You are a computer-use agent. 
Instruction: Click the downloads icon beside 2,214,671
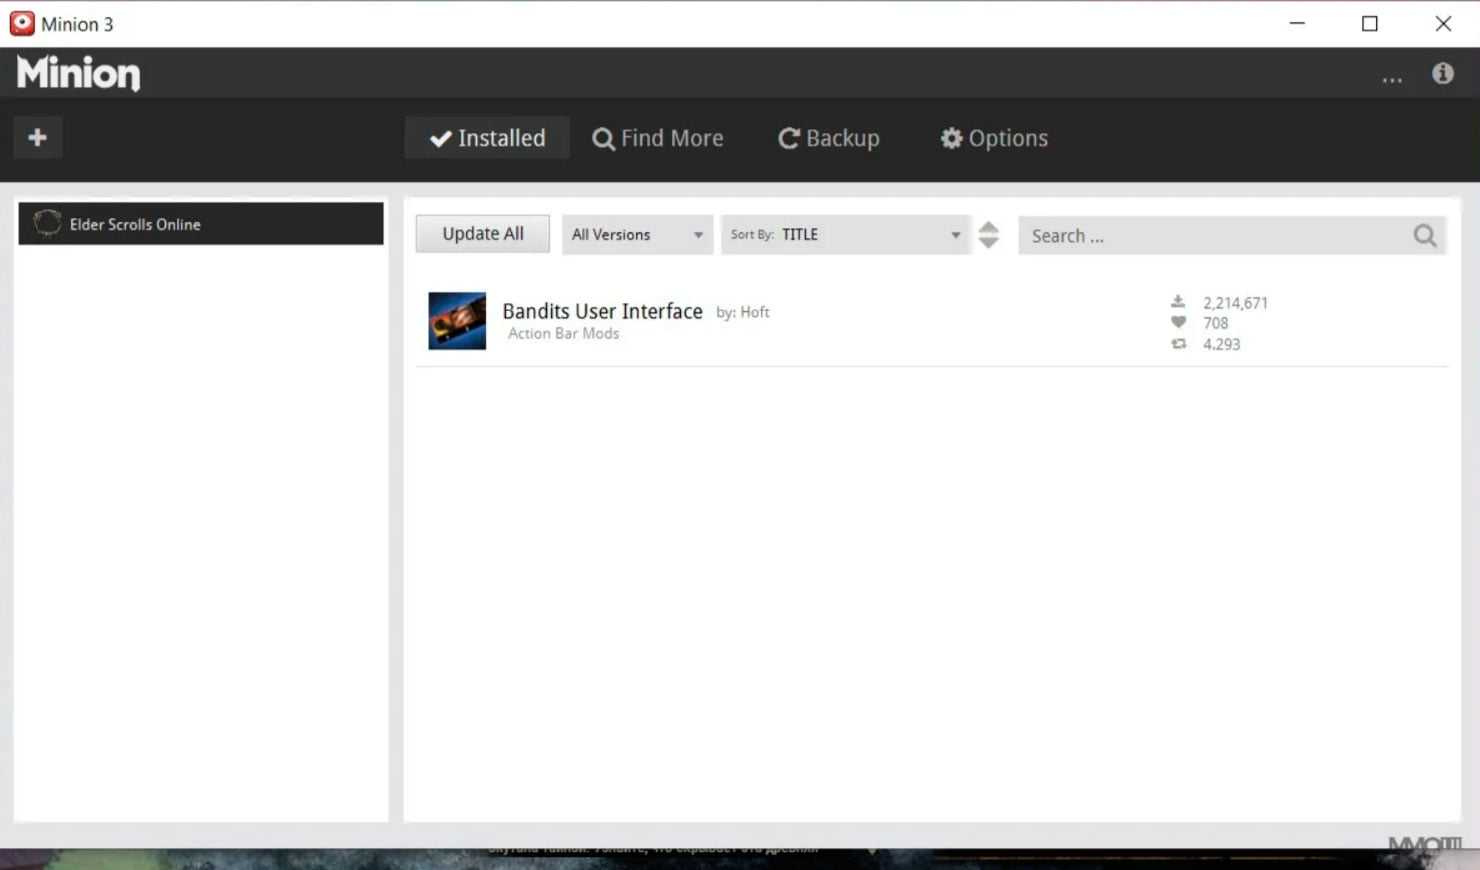coord(1178,302)
